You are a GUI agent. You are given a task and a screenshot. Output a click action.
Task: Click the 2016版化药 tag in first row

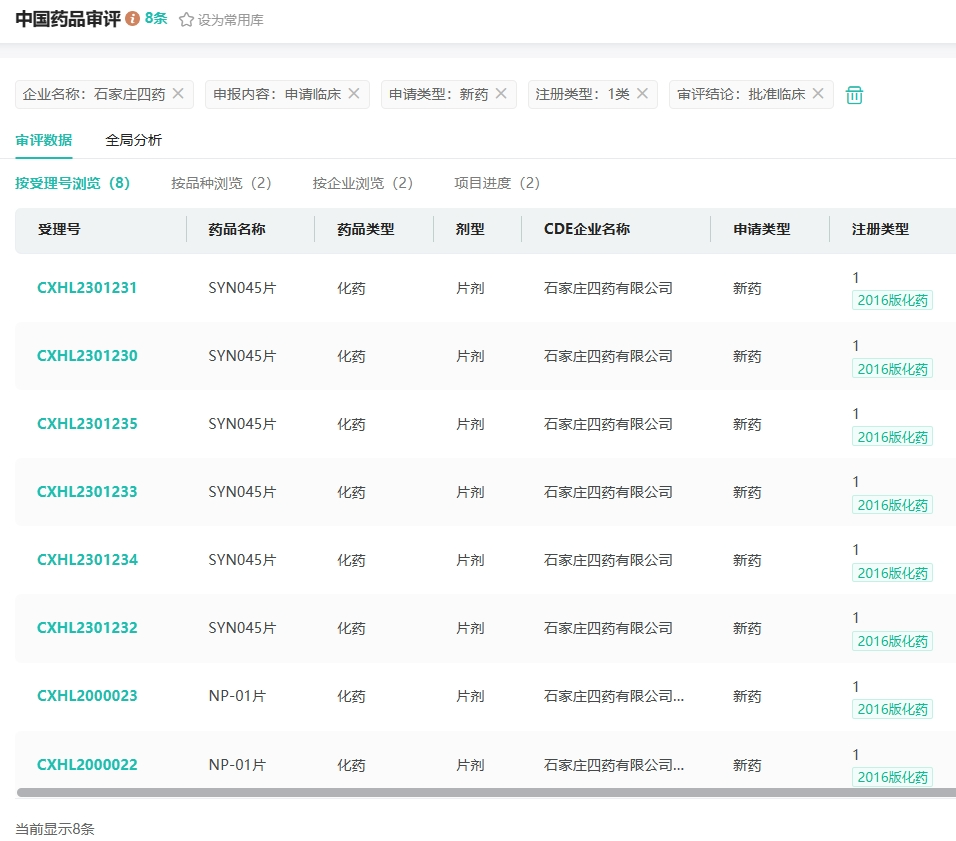(892, 300)
